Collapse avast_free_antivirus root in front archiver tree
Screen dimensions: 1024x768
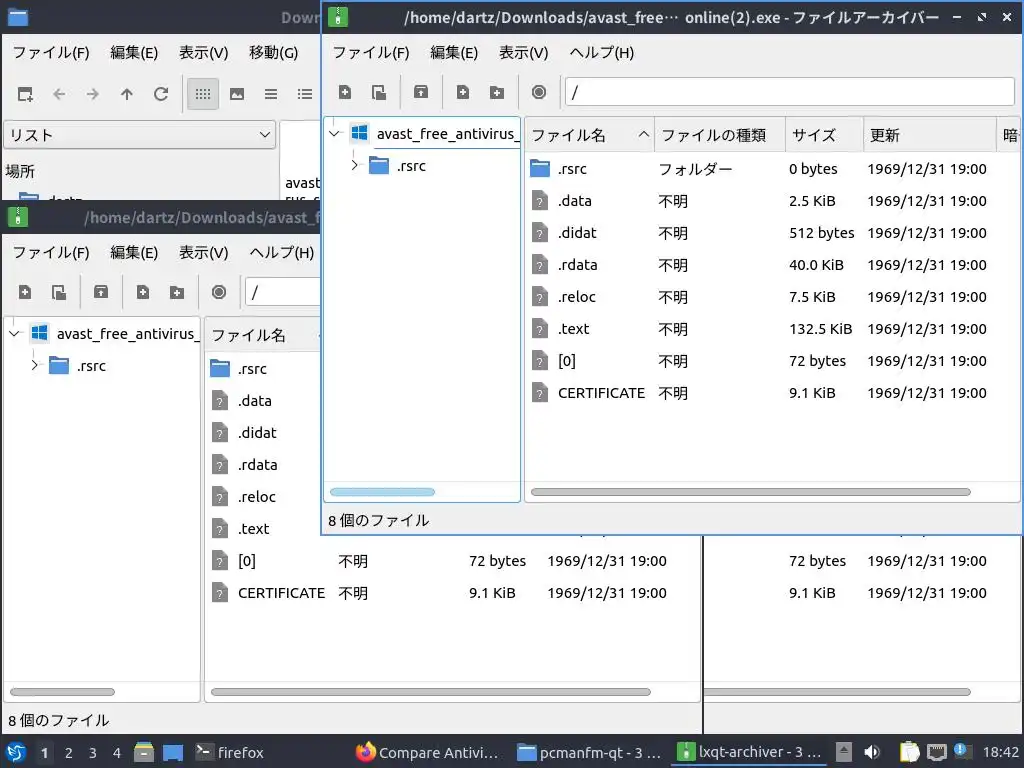click(x=335, y=134)
